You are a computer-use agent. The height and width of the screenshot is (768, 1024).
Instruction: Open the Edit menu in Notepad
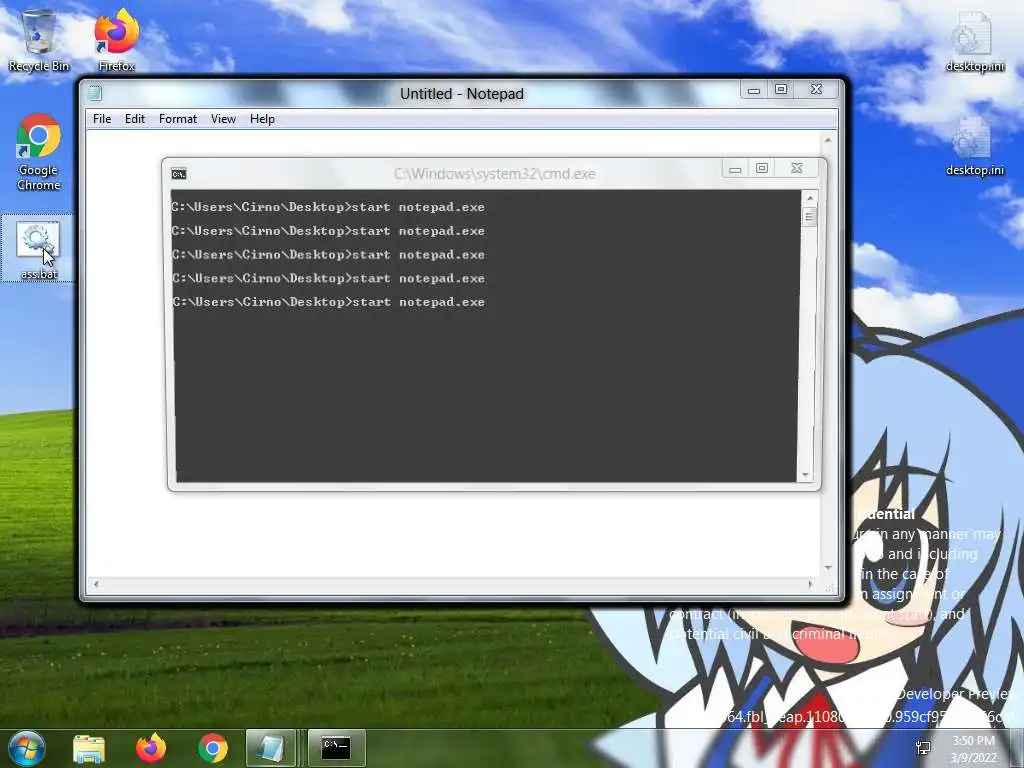point(135,119)
